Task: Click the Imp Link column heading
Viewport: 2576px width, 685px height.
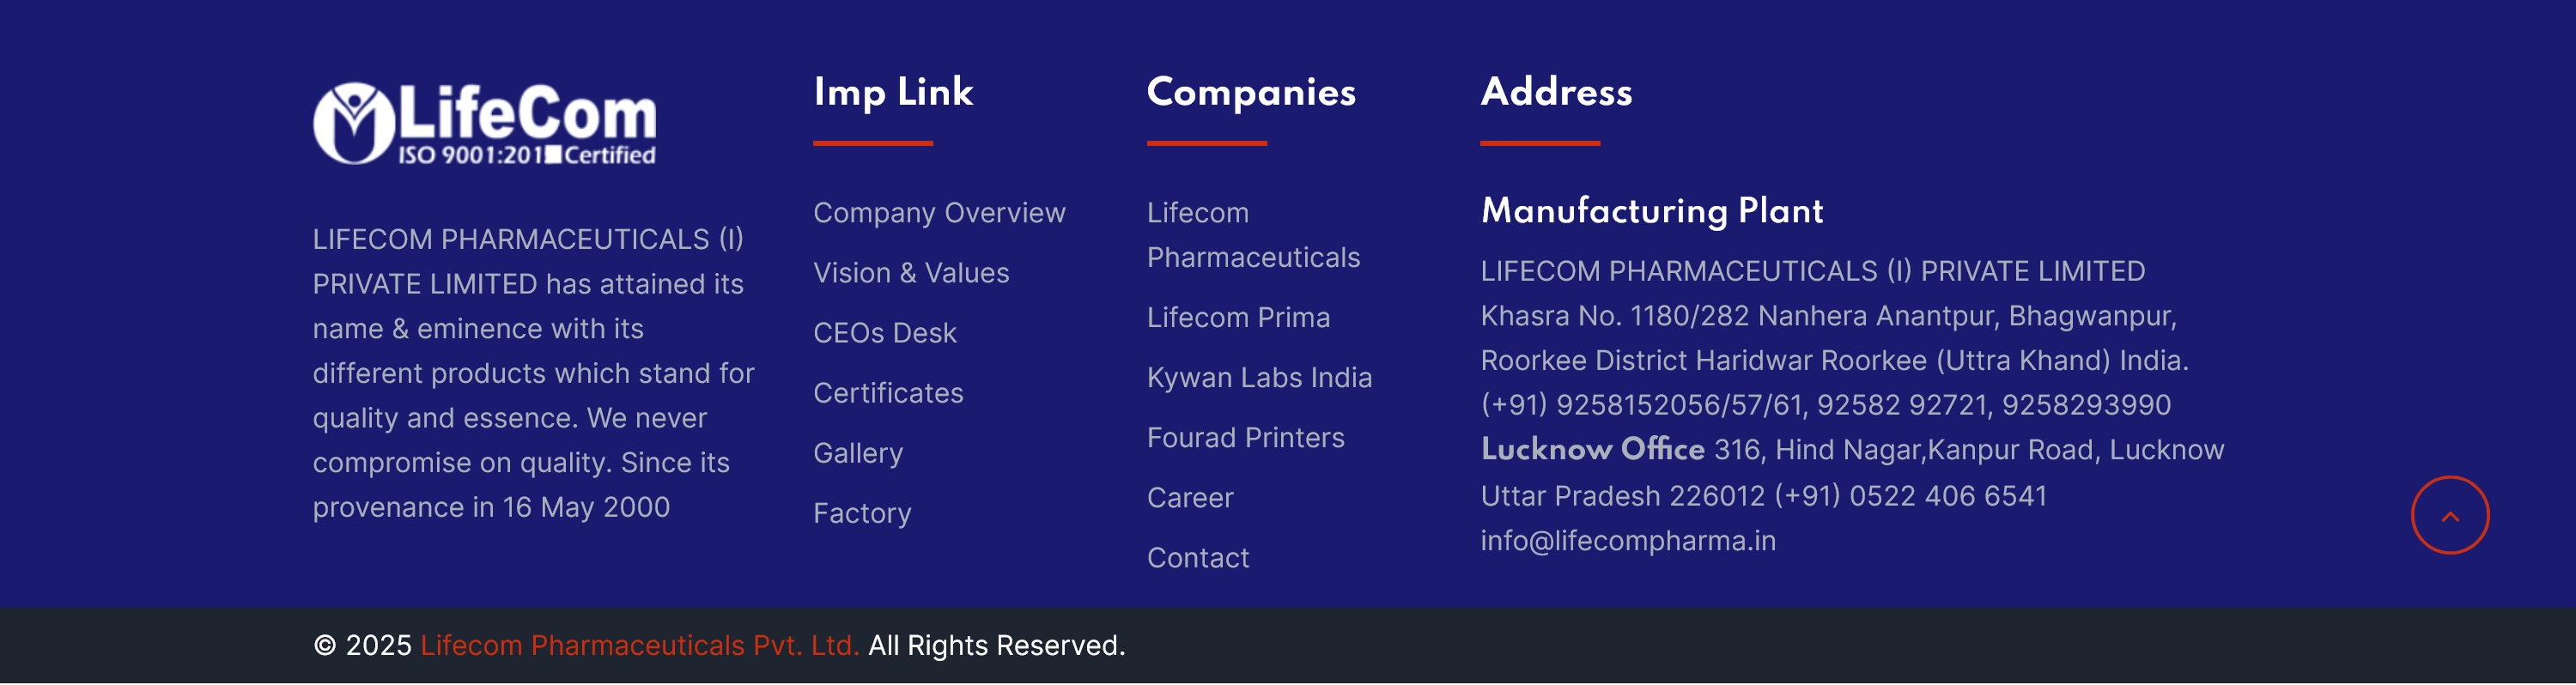Action: tap(893, 92)
